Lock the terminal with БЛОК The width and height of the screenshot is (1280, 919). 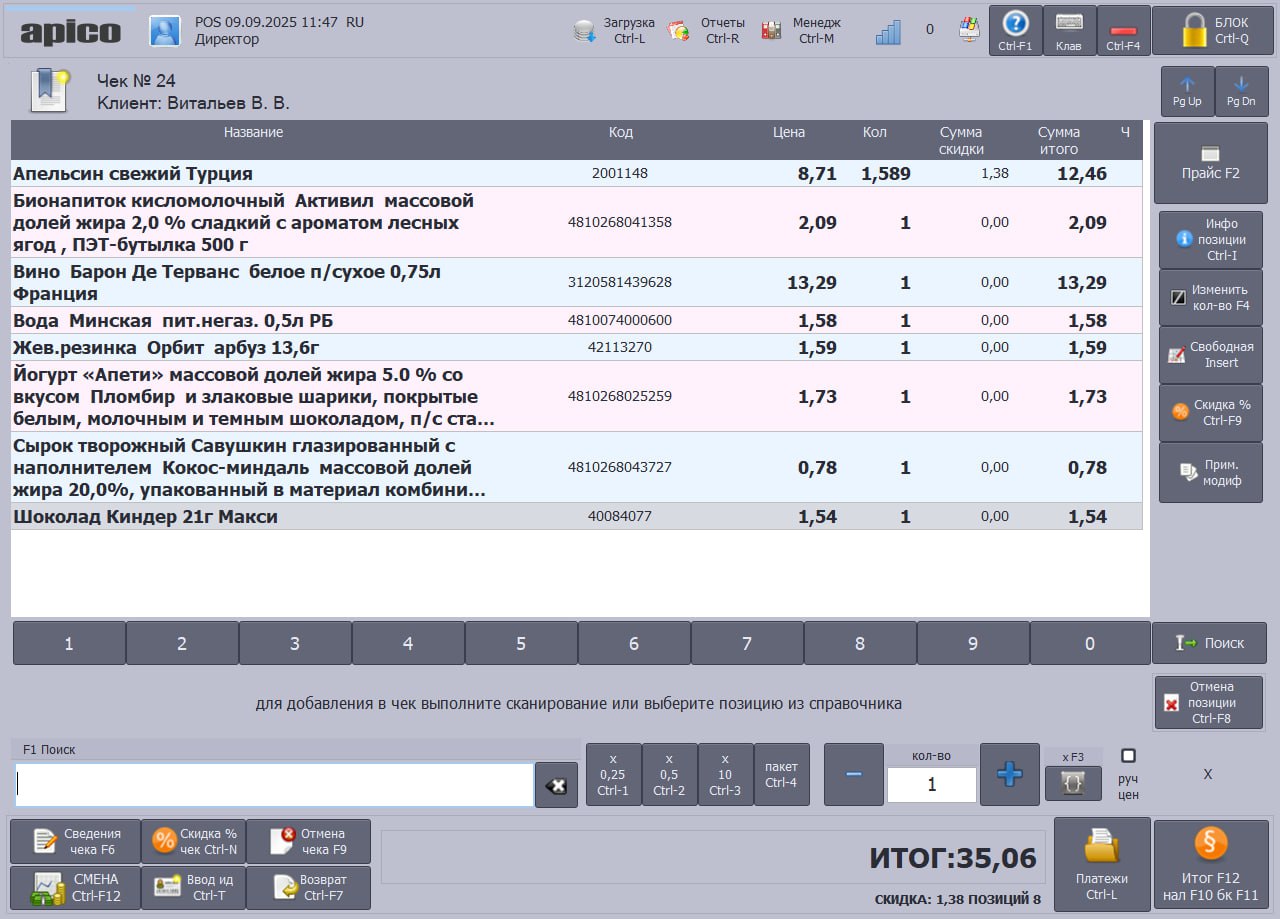tap(1212, 30)
